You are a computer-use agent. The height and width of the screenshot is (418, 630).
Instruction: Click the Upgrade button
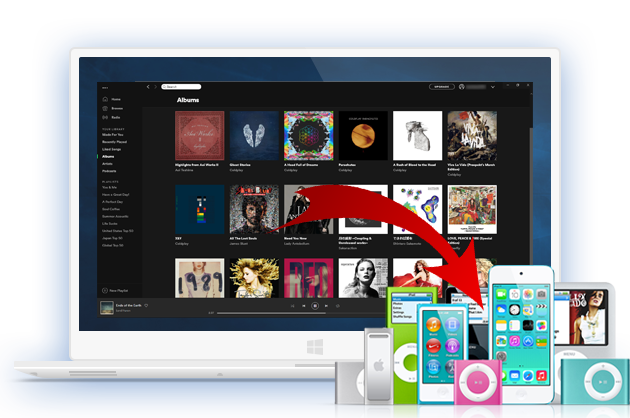442,86
